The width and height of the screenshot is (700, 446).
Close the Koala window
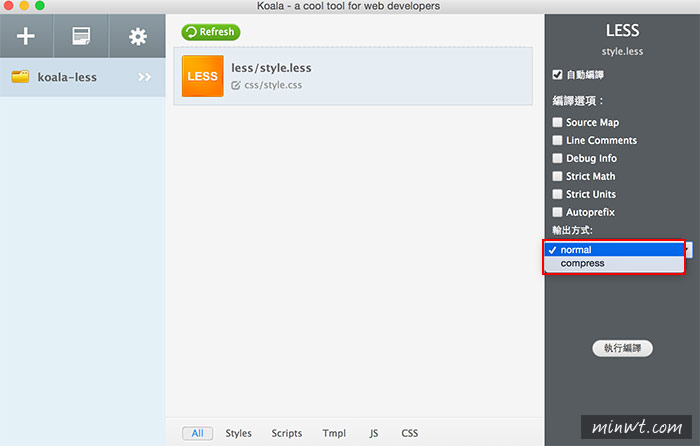point(8,5)
